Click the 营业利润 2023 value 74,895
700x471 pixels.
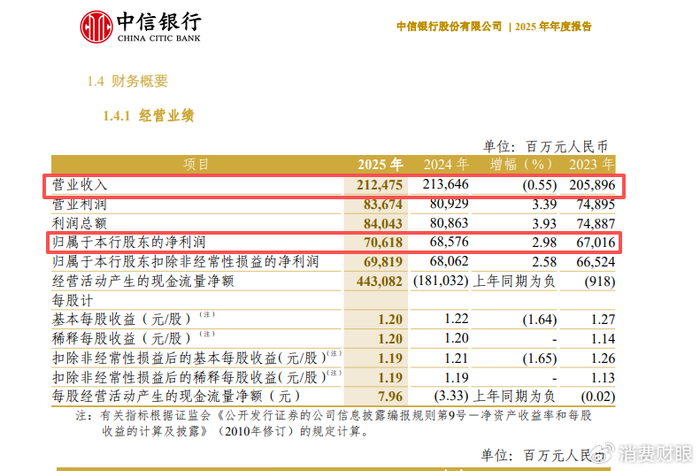click(596, 204)
